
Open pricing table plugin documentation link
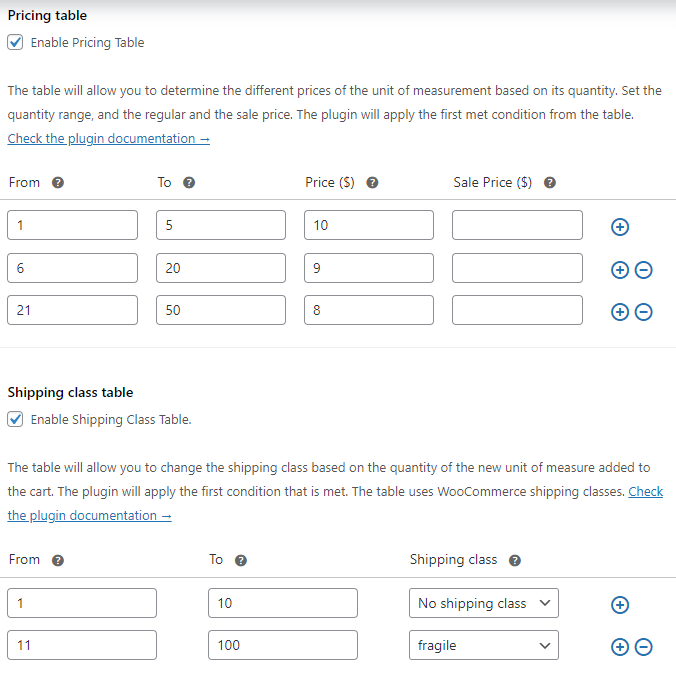tap(109, 139)
